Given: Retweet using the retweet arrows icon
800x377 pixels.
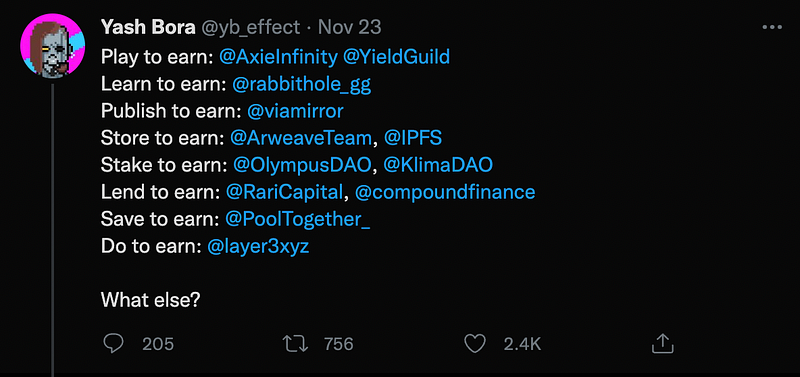Looking at the screenshot, I should (x=295, y=344).
